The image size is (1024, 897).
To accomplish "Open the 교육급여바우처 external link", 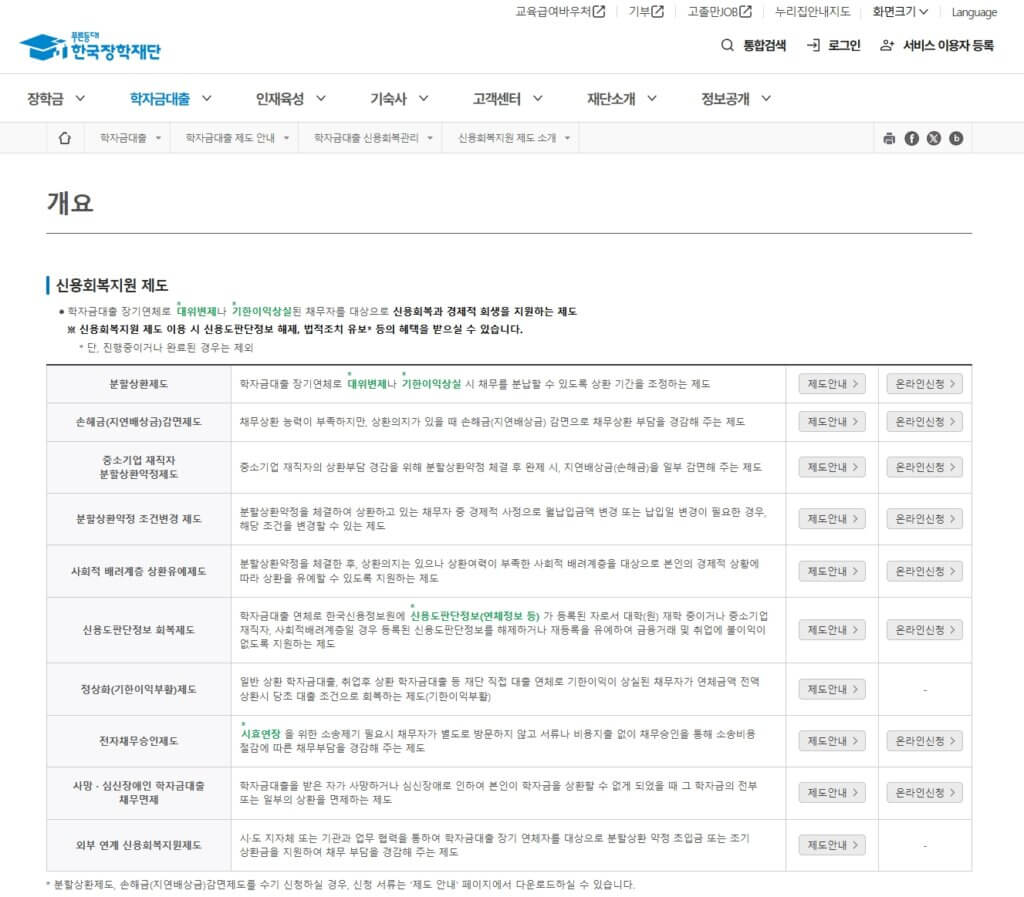I will [560, 12].
